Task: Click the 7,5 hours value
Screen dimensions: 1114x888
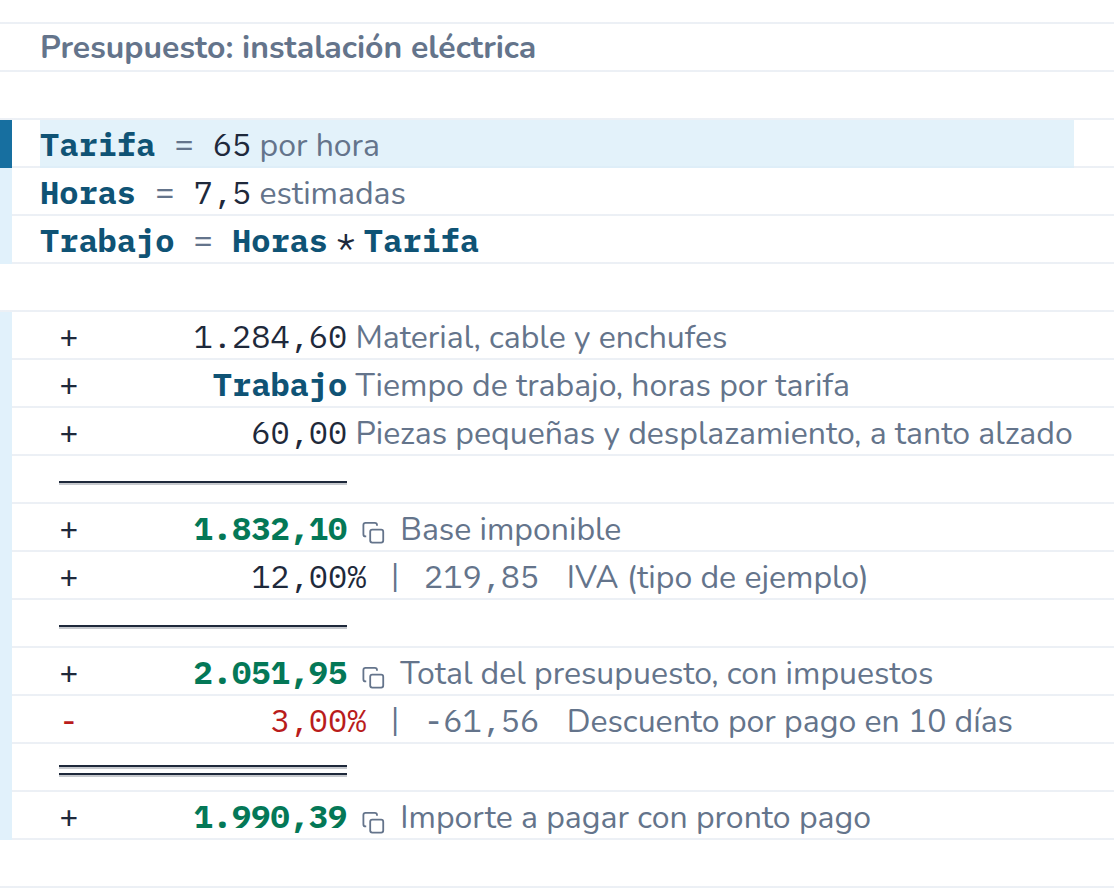Action: point(222,193)
